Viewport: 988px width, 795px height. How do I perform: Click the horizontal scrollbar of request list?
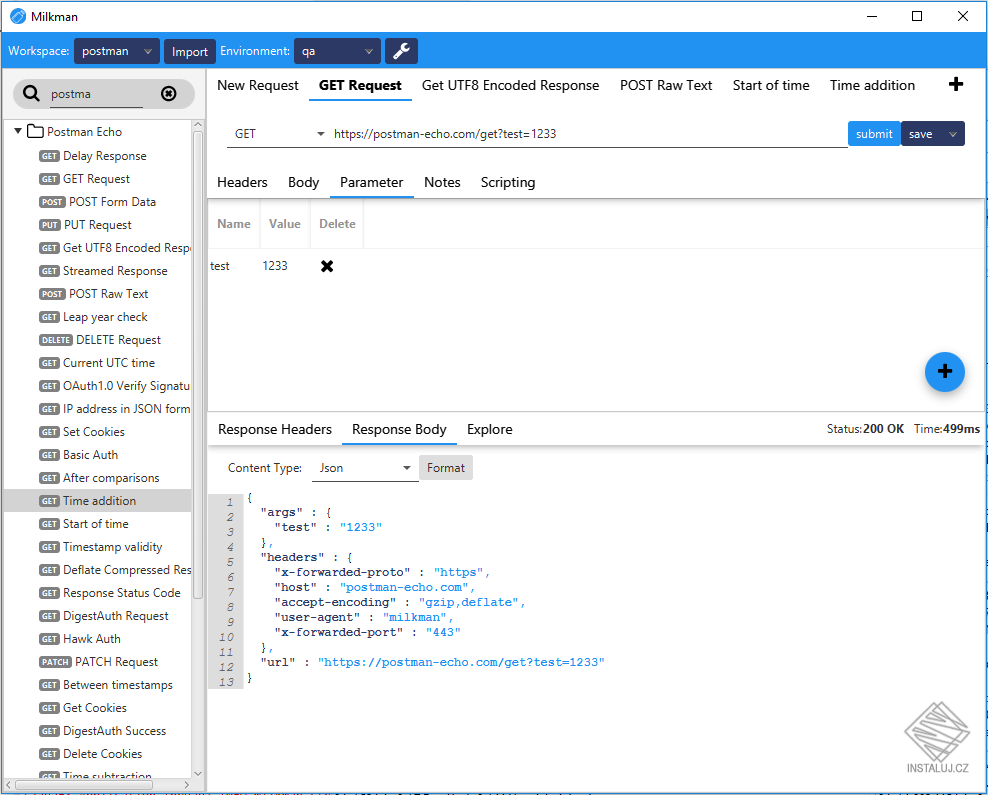coord(84,785)
